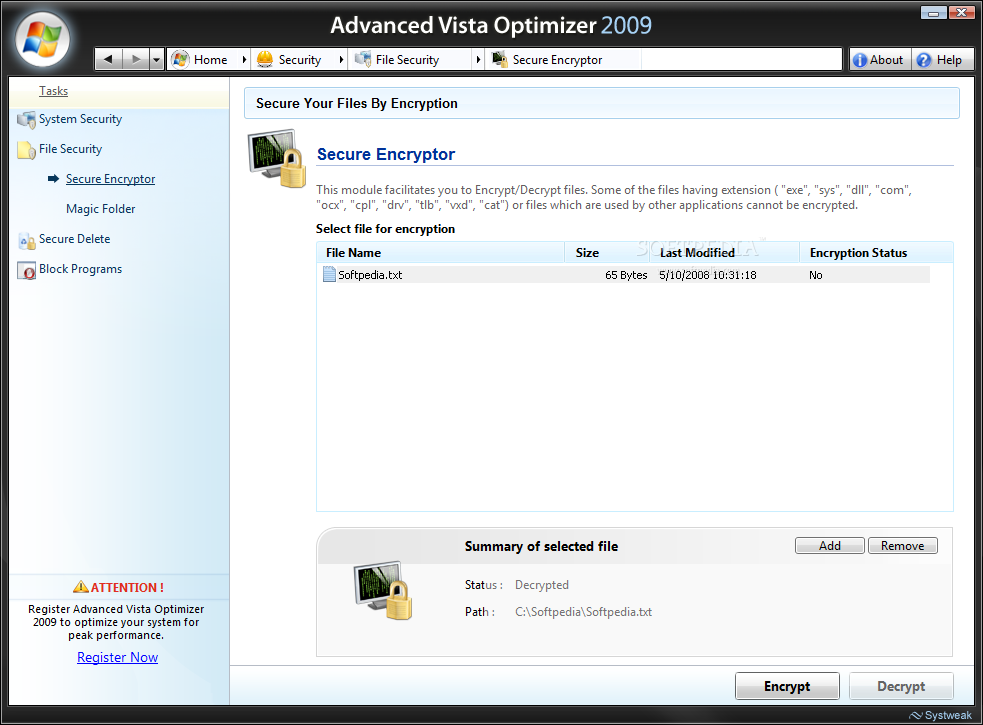This screenshot has width=983, height=725.
Task: Open System Security in the sidebar
Action: click(x=80, y=119)
